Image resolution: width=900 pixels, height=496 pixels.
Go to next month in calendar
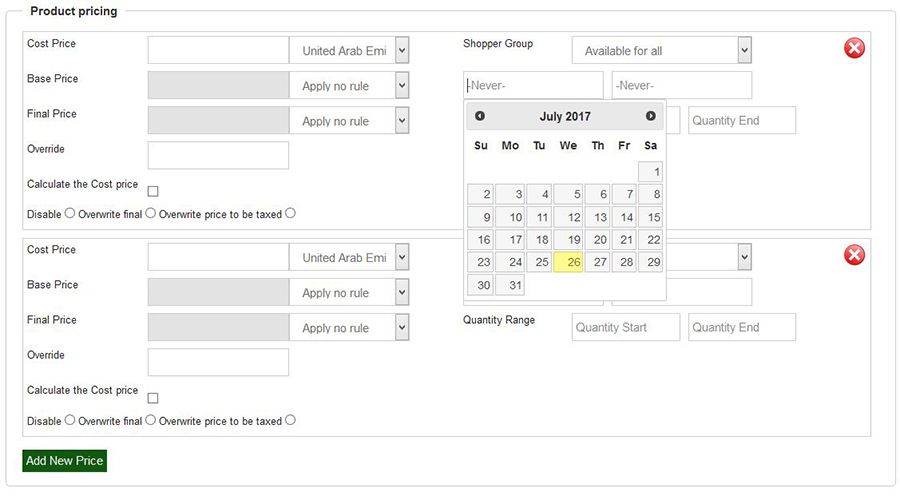pos(651,116)
